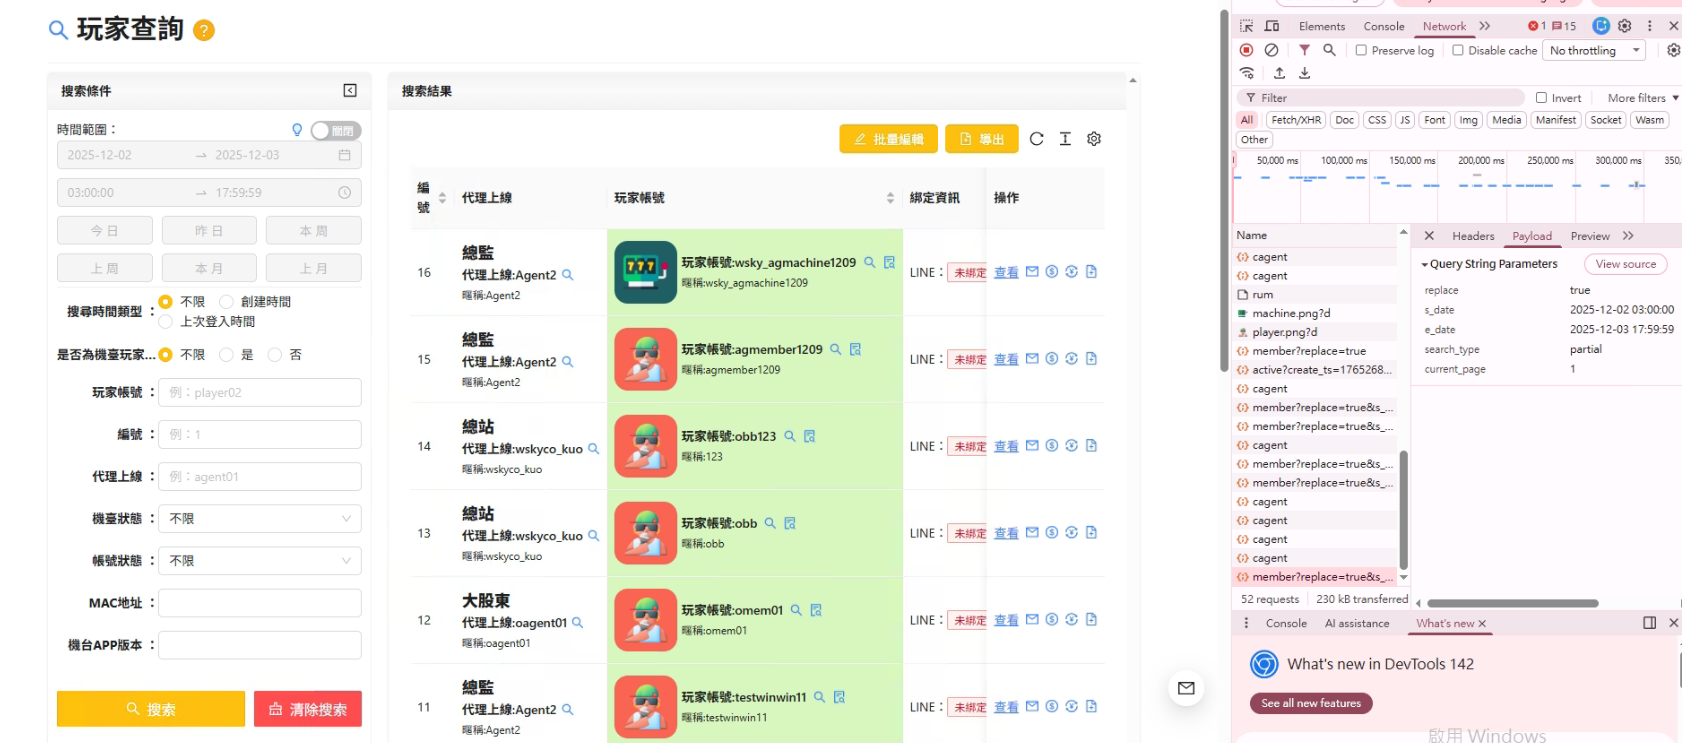
Task: Click the refresh icon above the results table
Action: click(1036, 139)
